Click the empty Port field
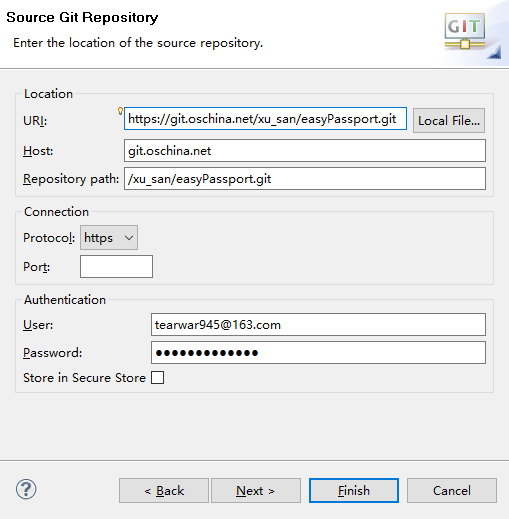509x519 pixels. tap(116, 266)
